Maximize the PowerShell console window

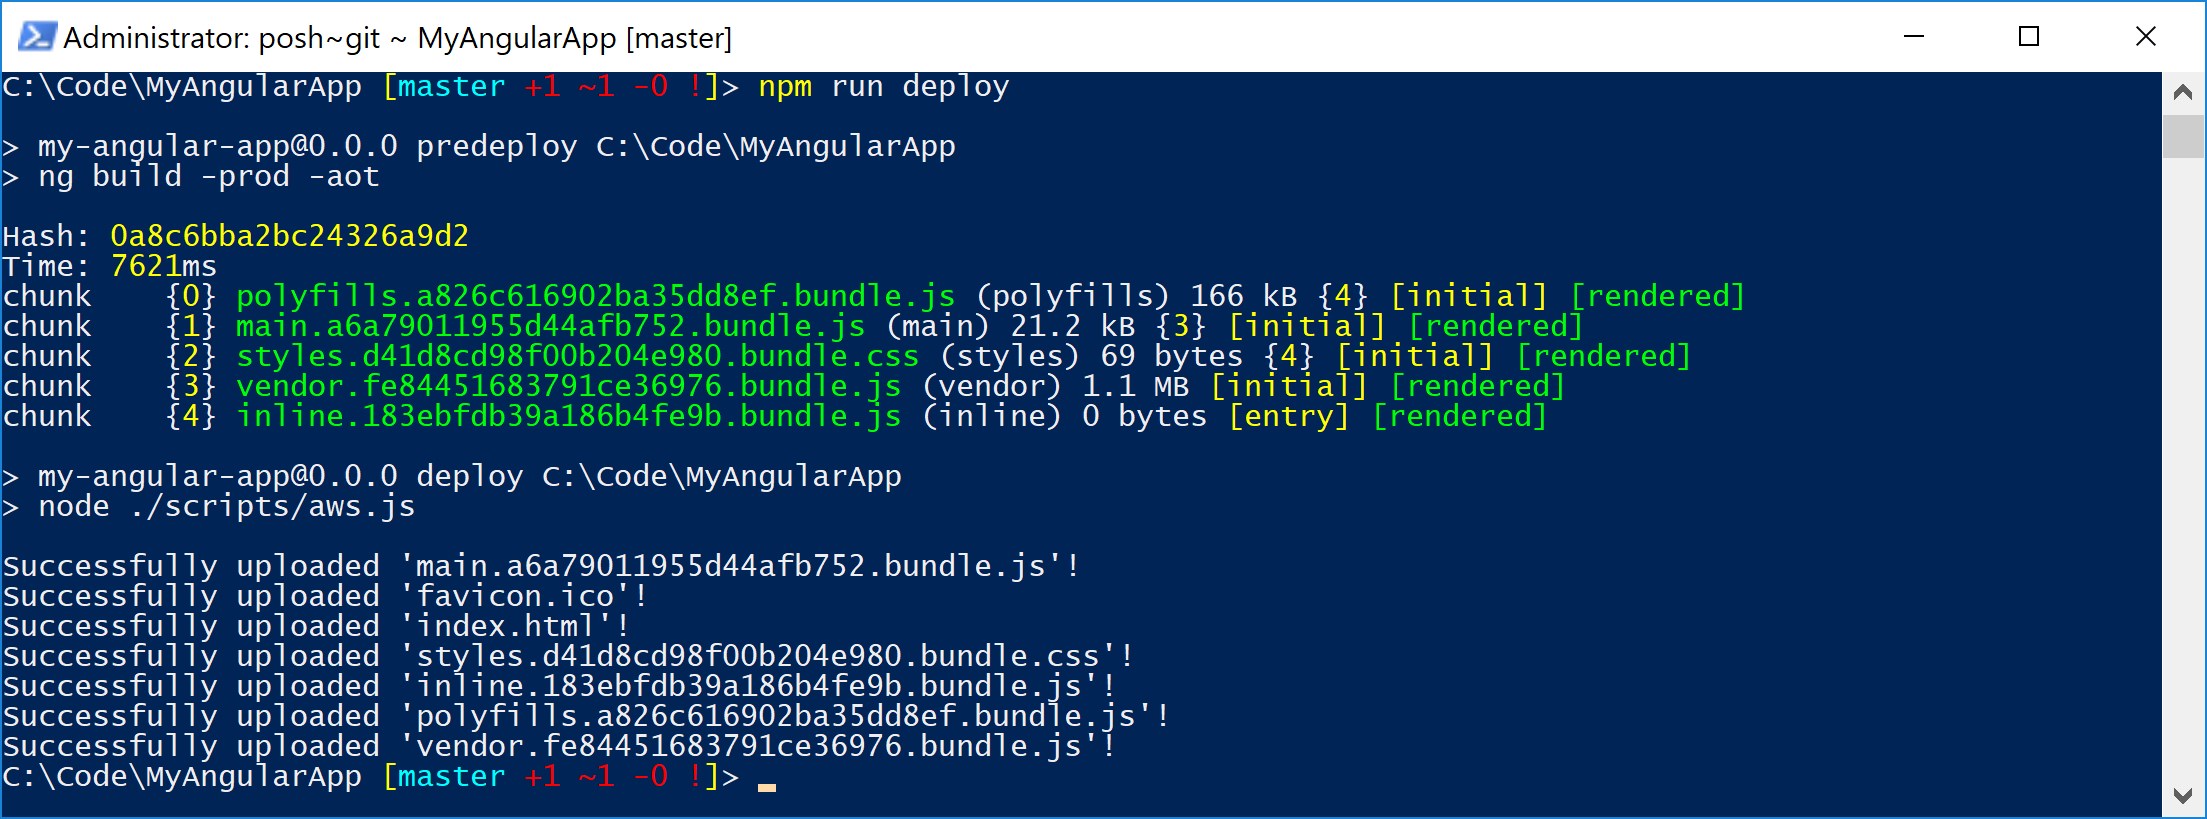tap(2029, 37)
